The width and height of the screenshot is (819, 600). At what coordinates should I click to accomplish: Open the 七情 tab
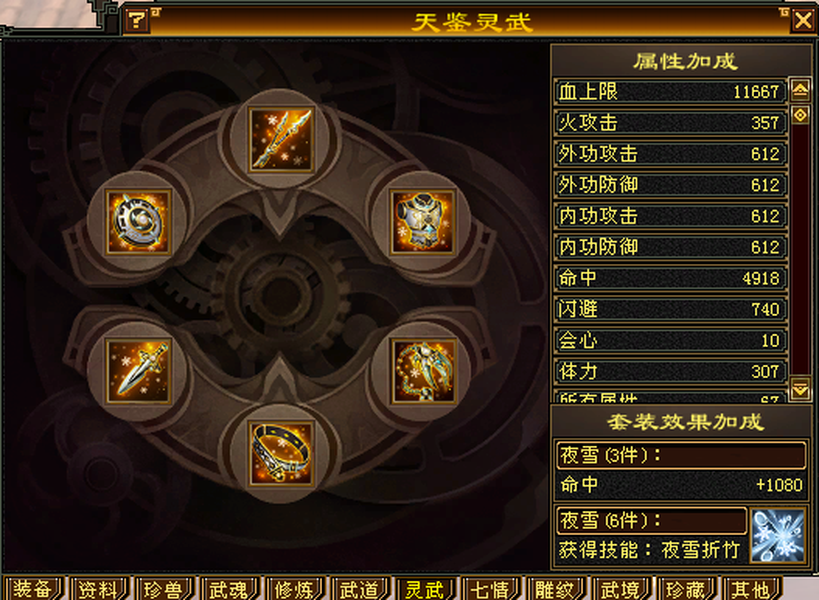coord(490,589)
